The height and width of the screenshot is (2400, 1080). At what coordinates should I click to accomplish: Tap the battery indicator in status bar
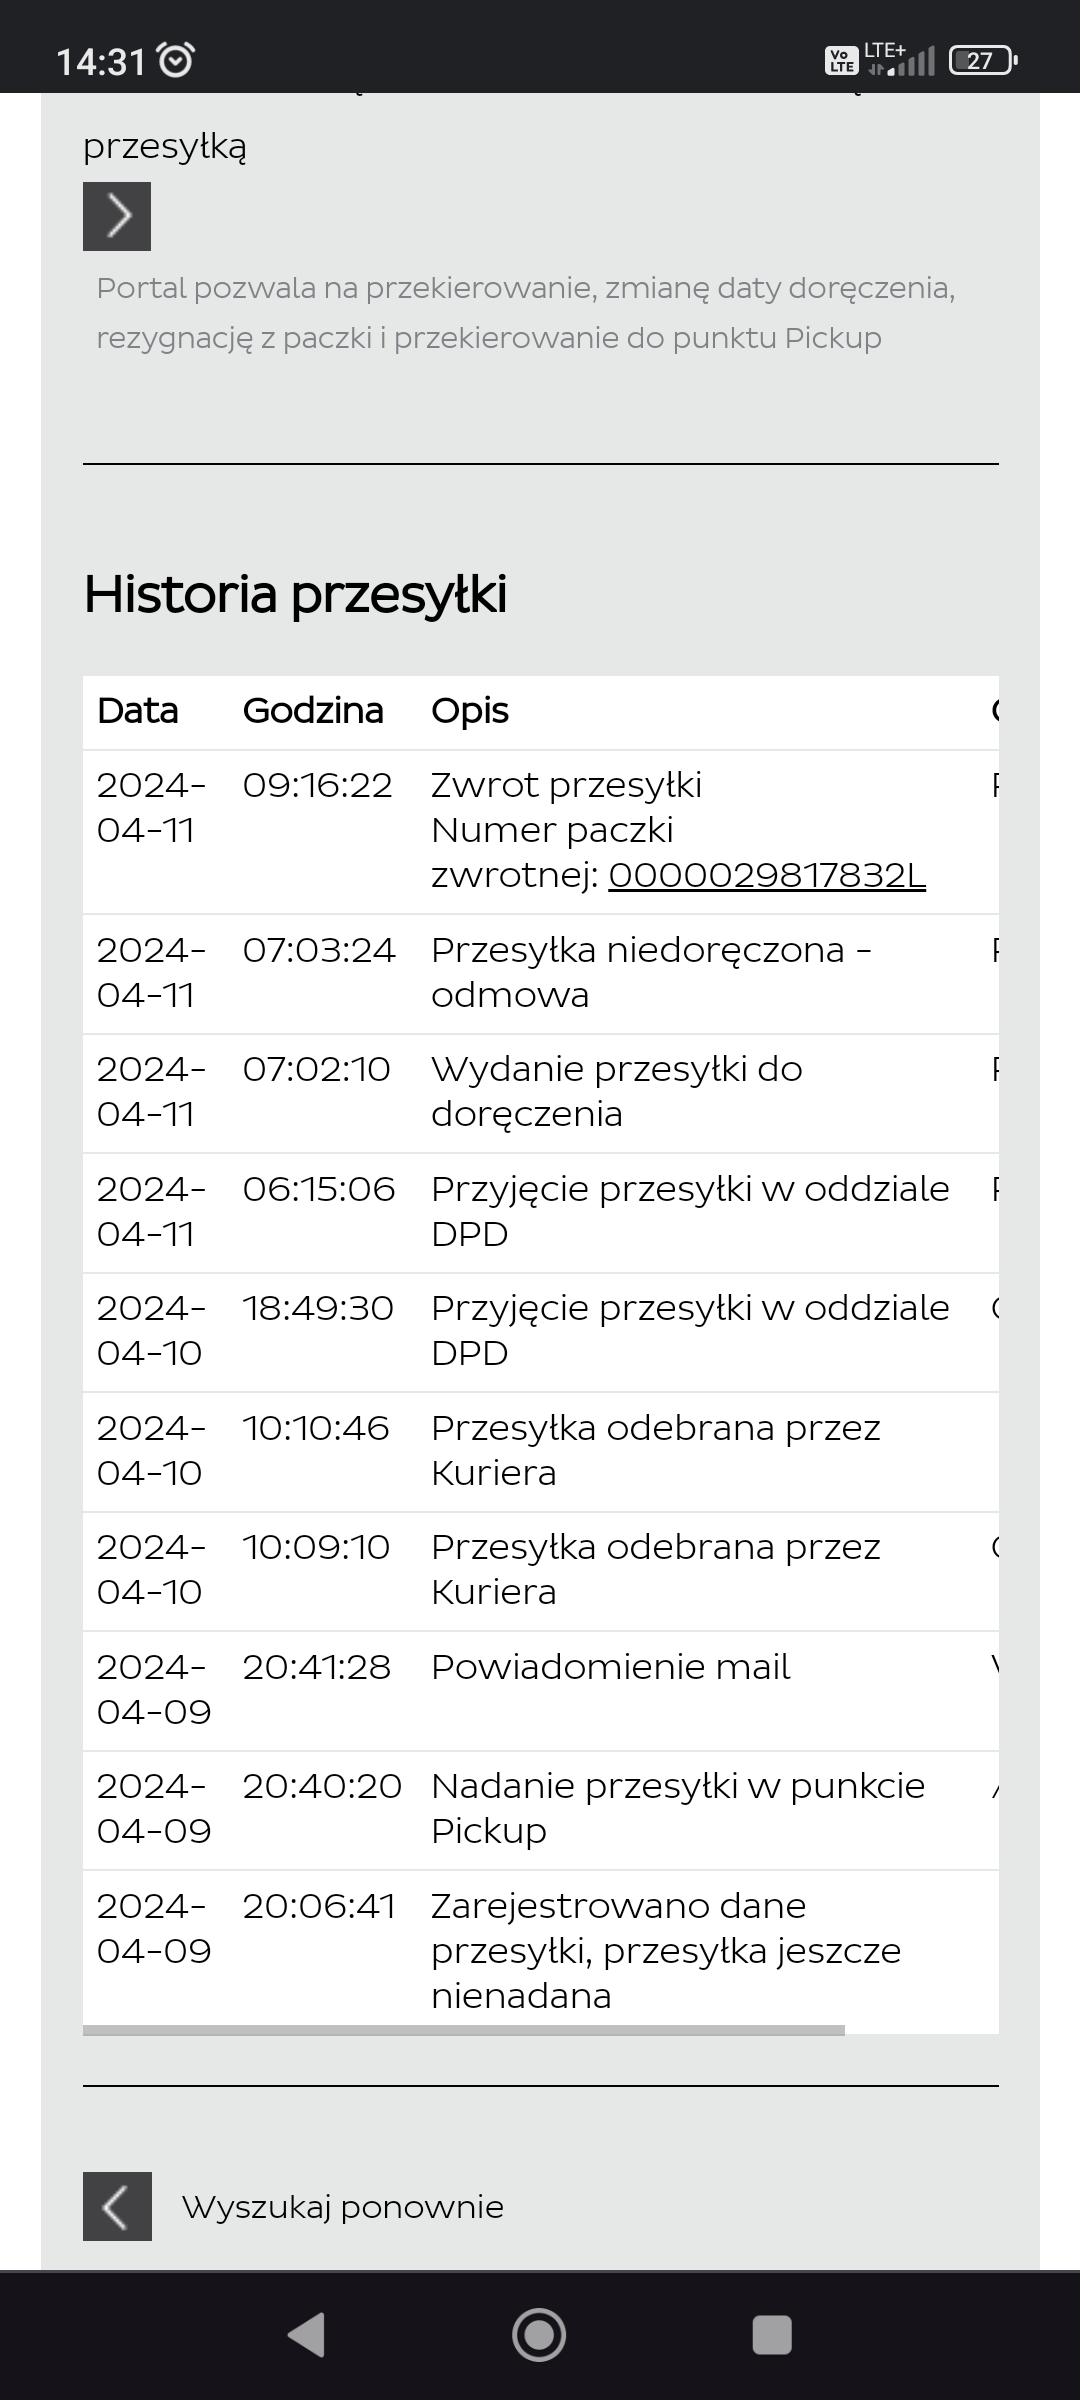tap(982, 61)
